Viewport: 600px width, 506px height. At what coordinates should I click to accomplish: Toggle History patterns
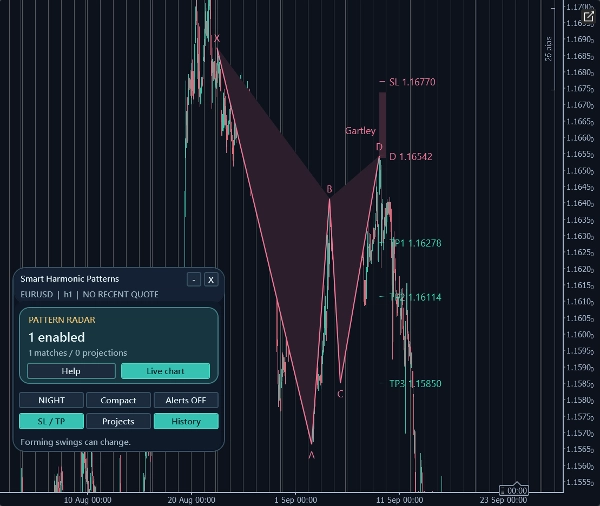pyautogui.click(x=186, y=421)
